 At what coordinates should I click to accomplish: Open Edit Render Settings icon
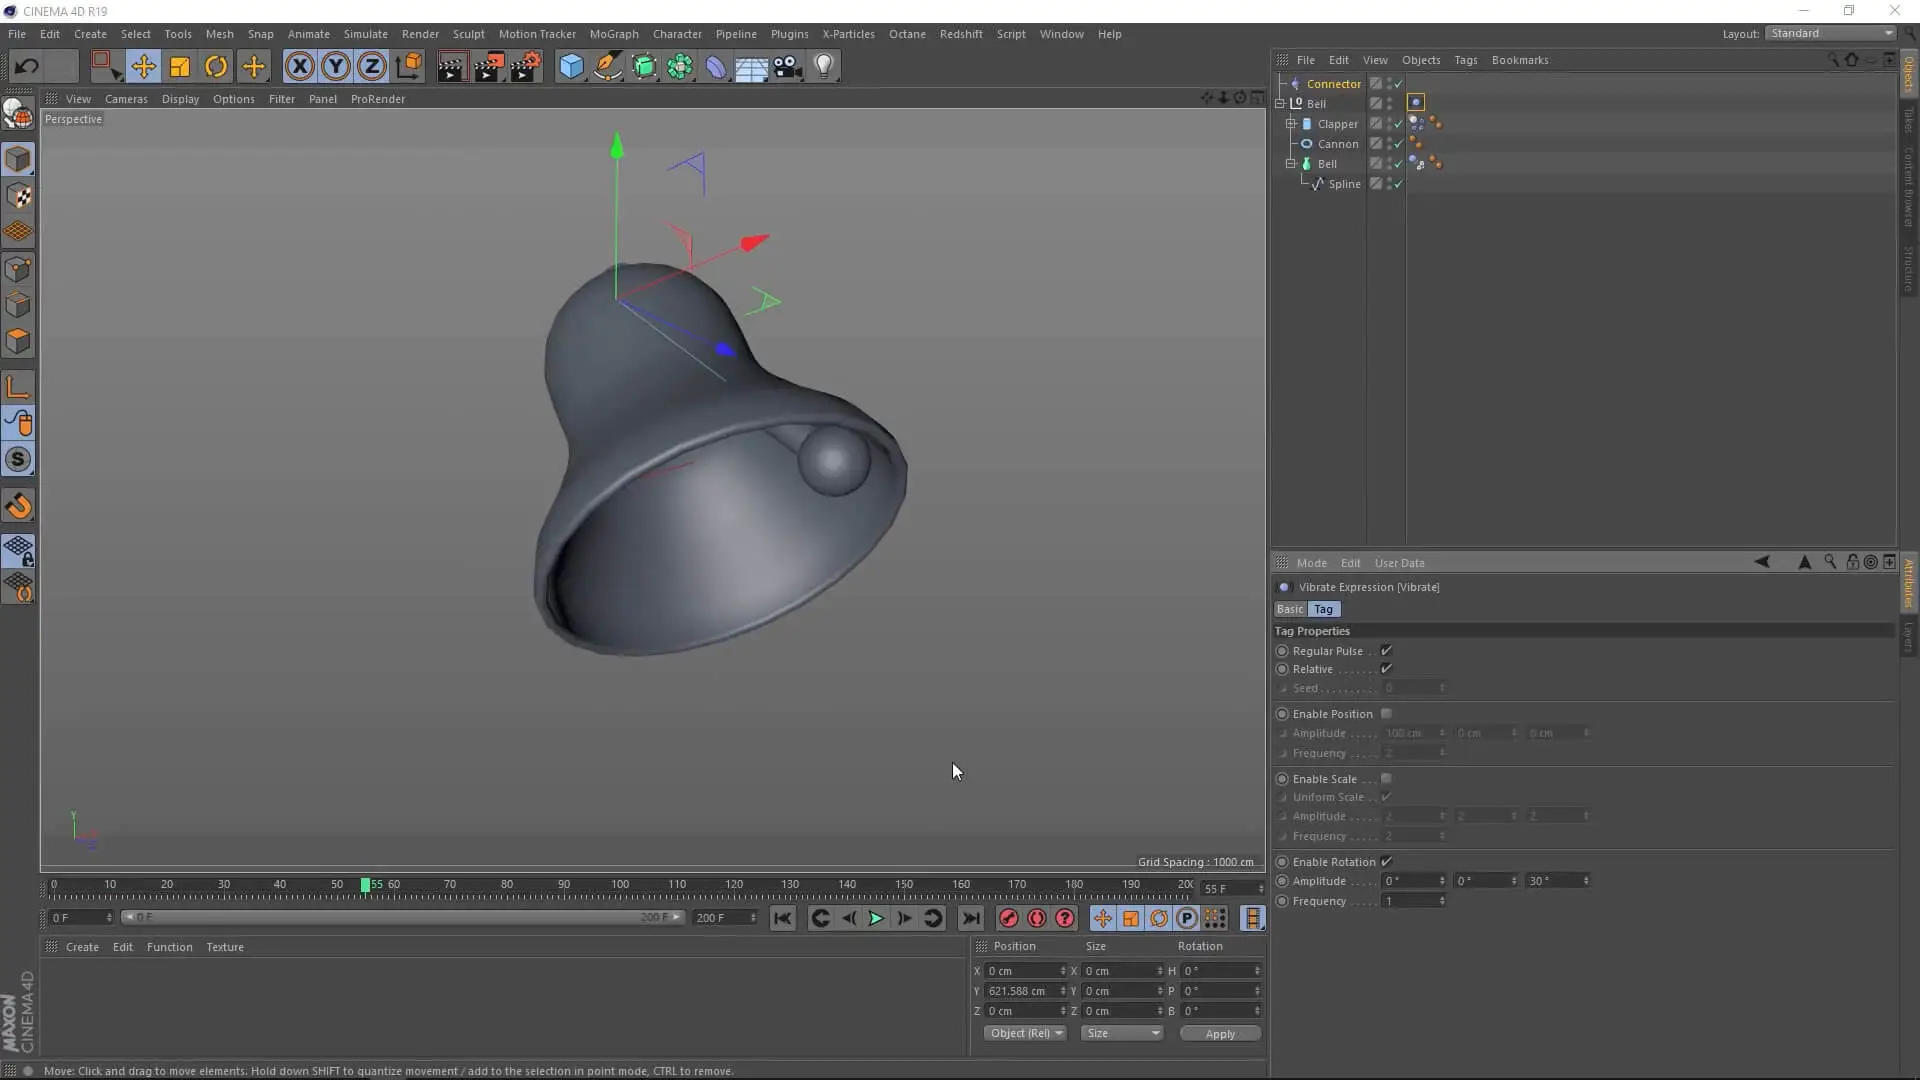pos(525,67)
